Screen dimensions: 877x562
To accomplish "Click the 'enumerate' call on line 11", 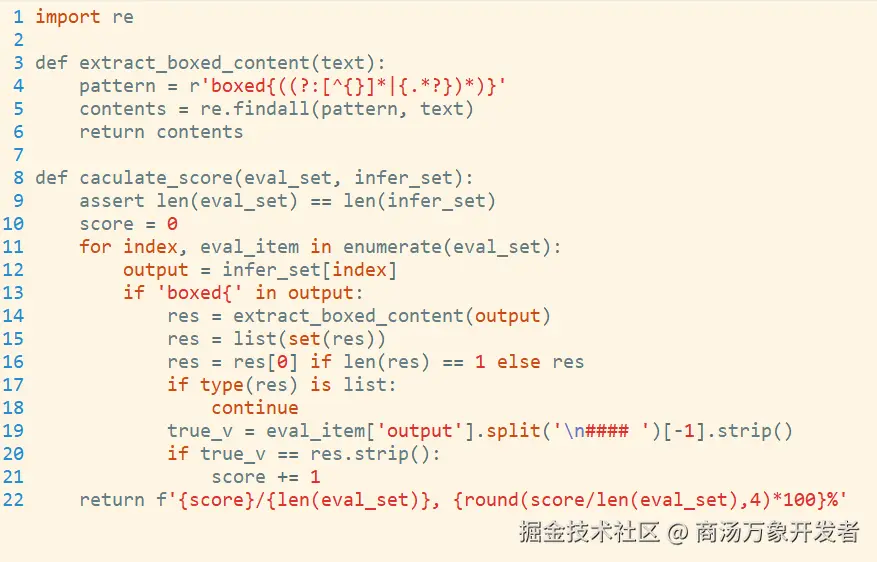I will 392,247.
